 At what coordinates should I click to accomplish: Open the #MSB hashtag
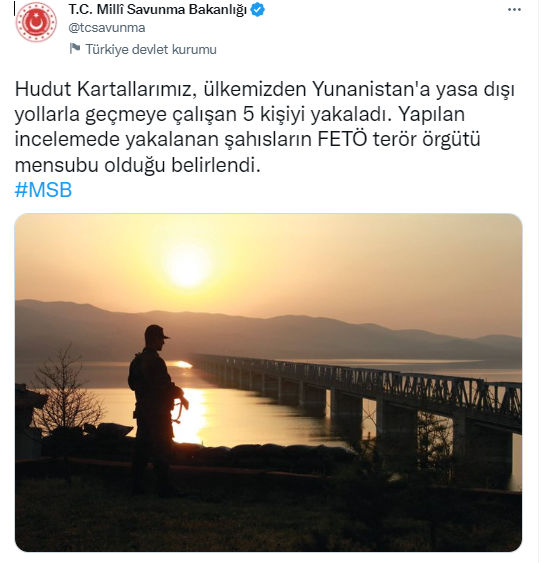[43, 190]
